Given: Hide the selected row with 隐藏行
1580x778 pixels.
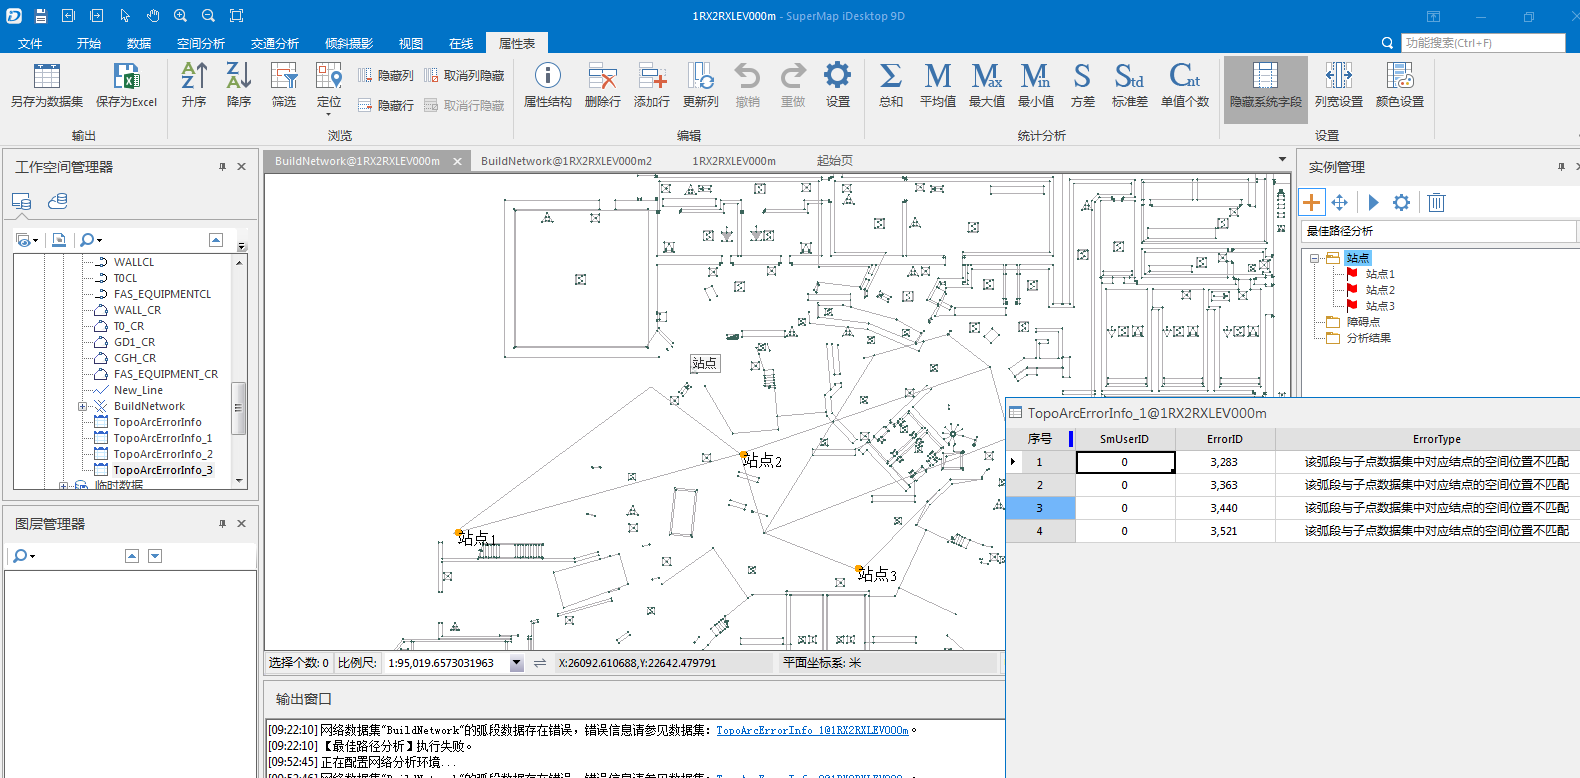Looking at the screenshot, I should tap(386, 105).
